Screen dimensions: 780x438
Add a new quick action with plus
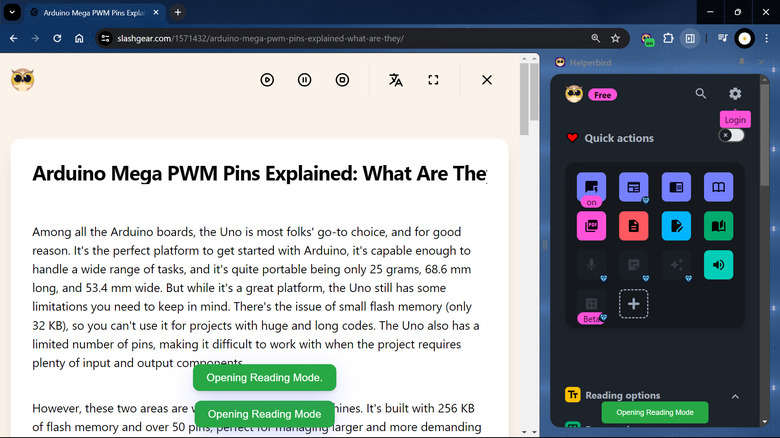point(633,303)
